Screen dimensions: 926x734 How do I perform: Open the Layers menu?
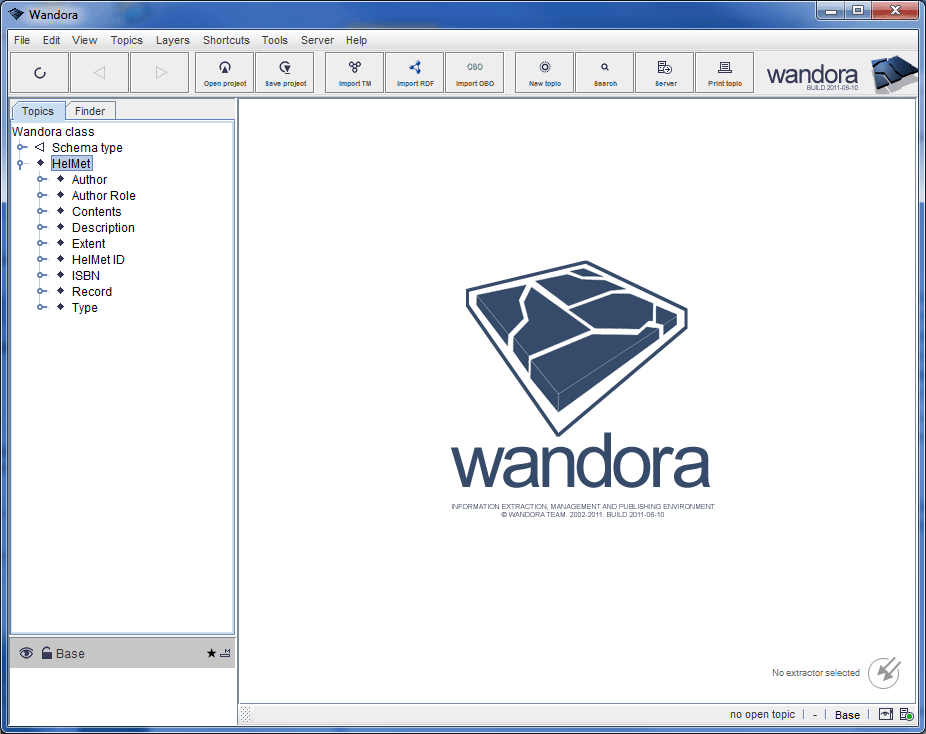(173, 40)
